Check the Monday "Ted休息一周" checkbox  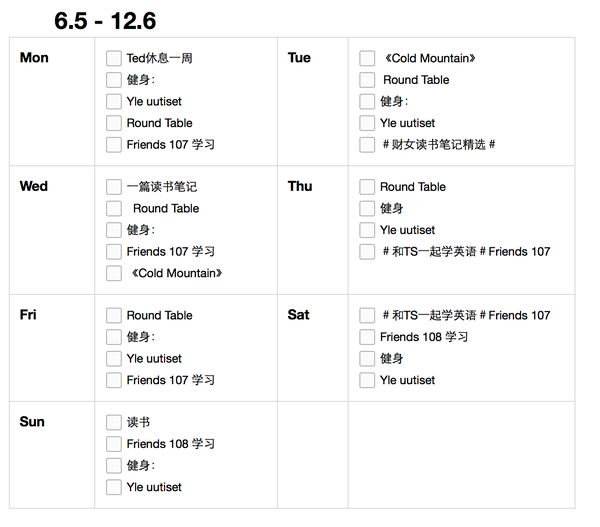114,59
